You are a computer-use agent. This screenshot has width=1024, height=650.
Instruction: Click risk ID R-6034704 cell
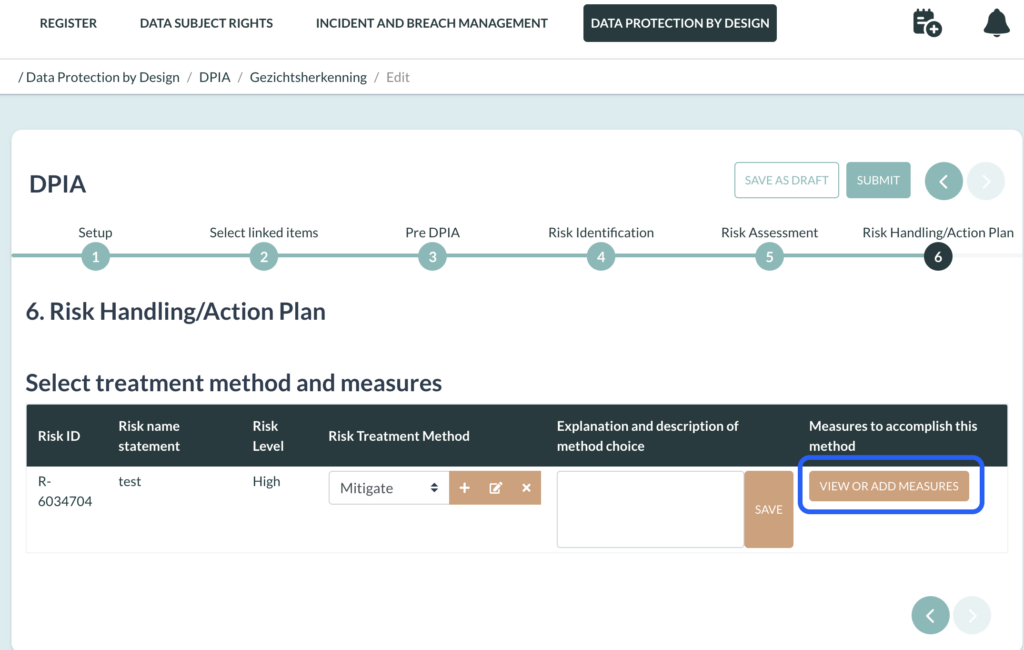tap(65, 491)
